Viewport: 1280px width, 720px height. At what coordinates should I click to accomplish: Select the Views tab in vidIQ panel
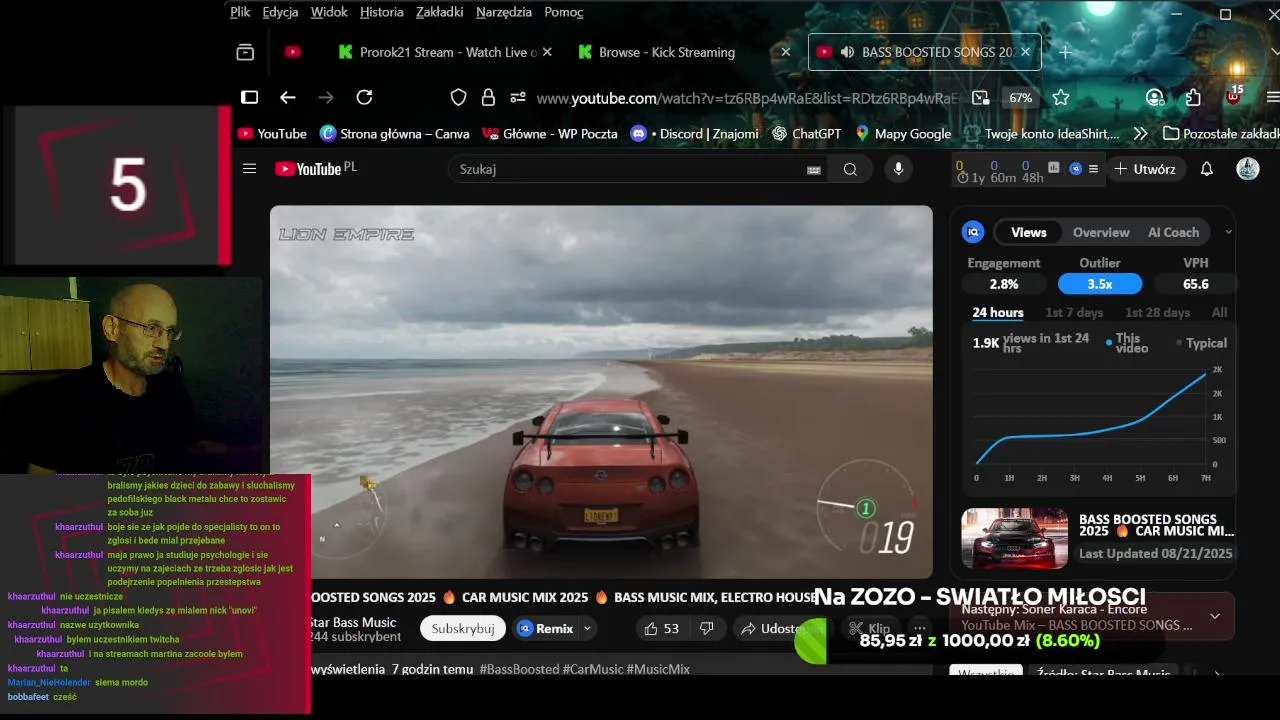[1028, 232]
